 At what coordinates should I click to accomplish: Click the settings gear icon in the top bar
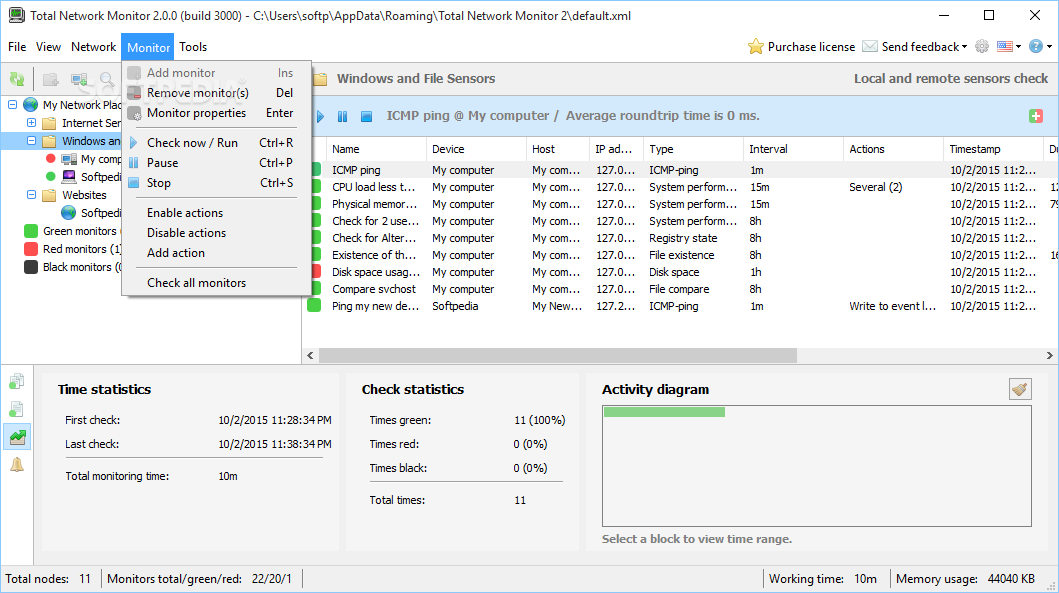pyautogui.click(x=982, y=47)
